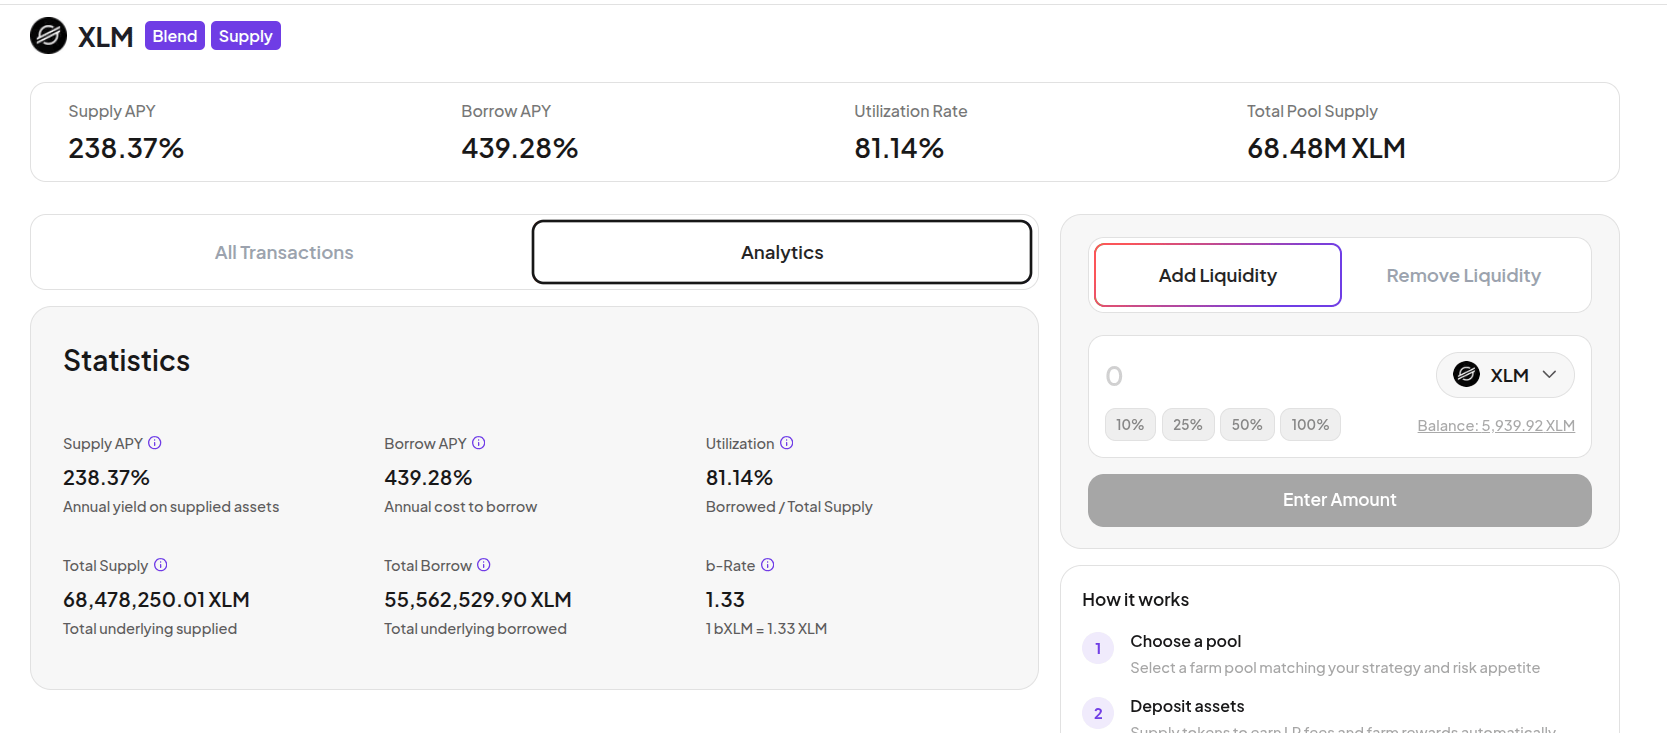Click 'Borrowed / Total Supply' text
This screenshot has width=1667, height=733.
point(789,507)
